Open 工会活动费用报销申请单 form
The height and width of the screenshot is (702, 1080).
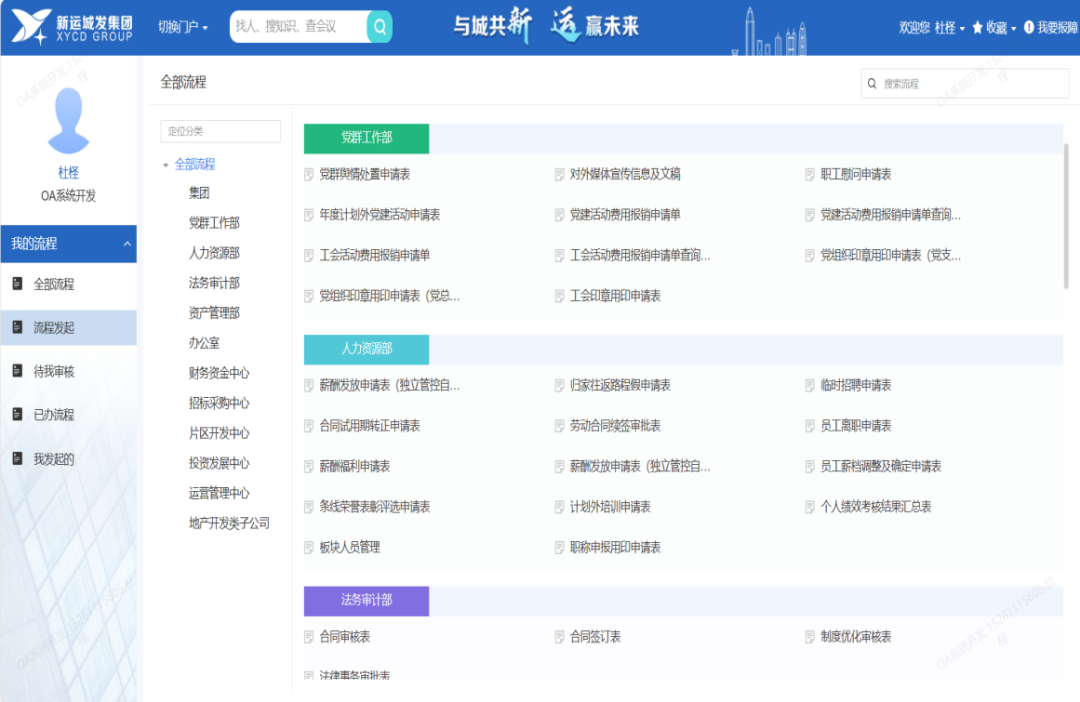point(374,256)
